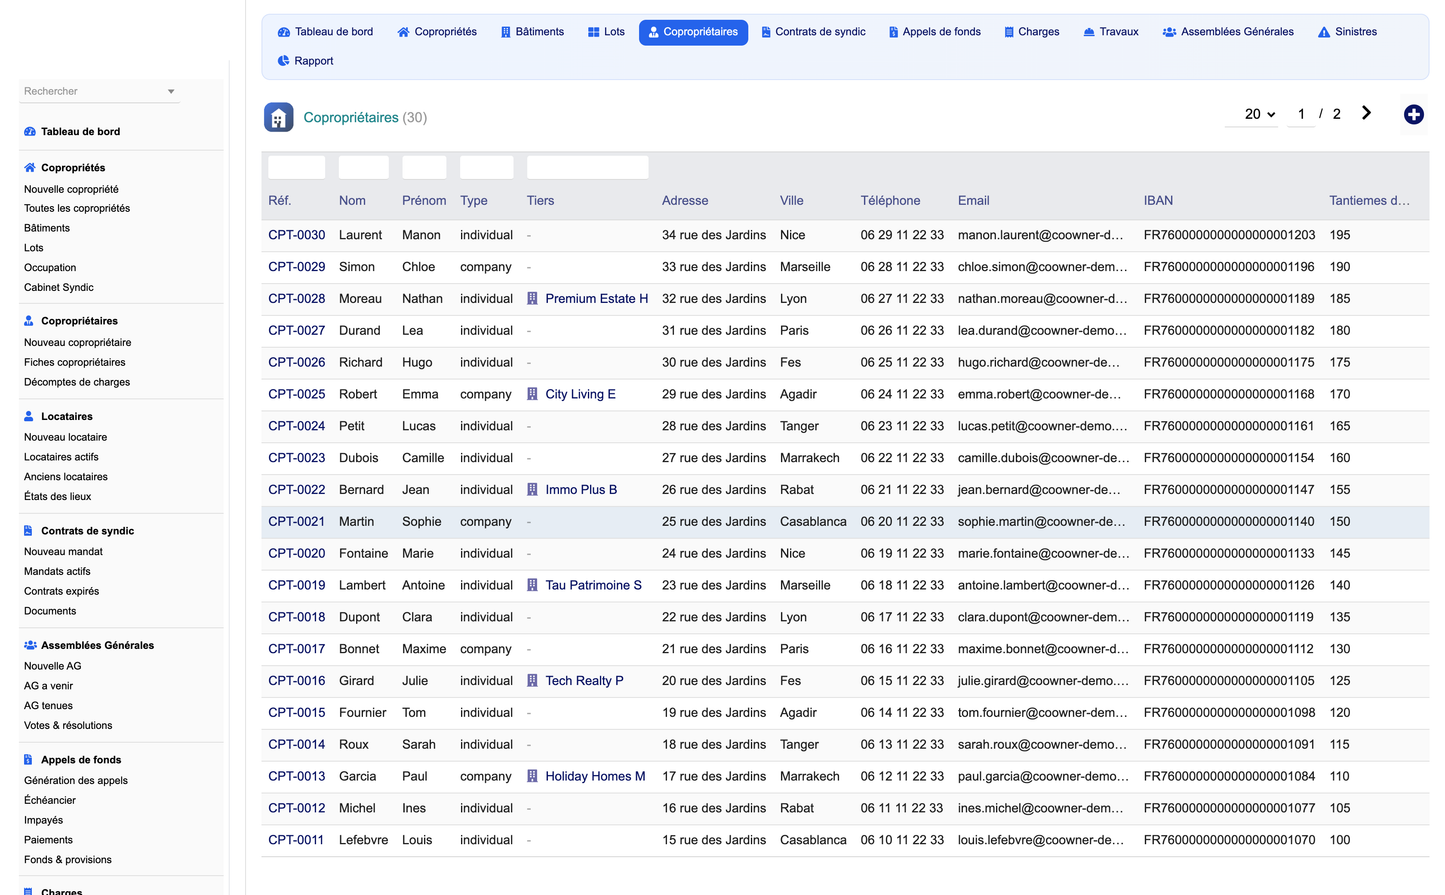Open Nouvelle copropriété in sidebar
Viewport: 1445px width, 895px height.
pyautogui.click(x=71, y=190)
